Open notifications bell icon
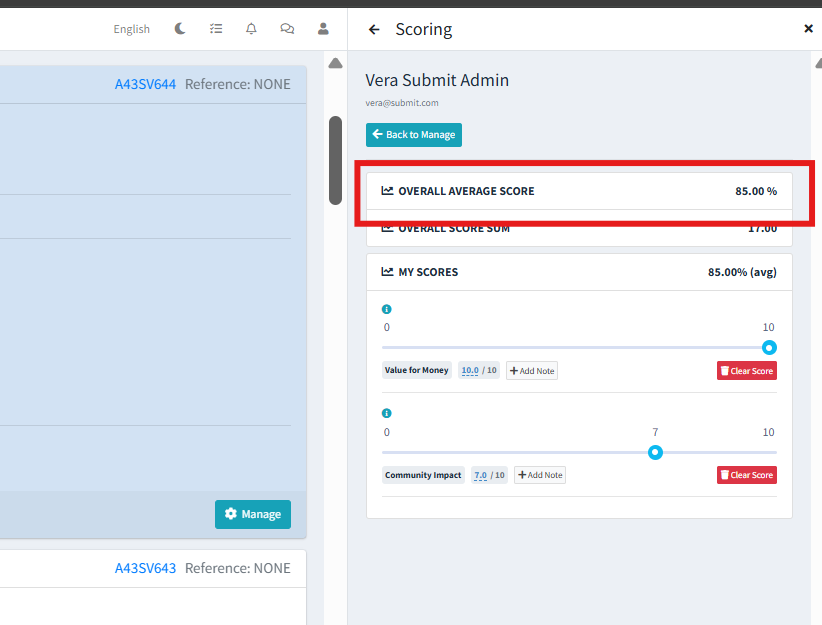The image size is (822, 625). [x=251, y=29]
